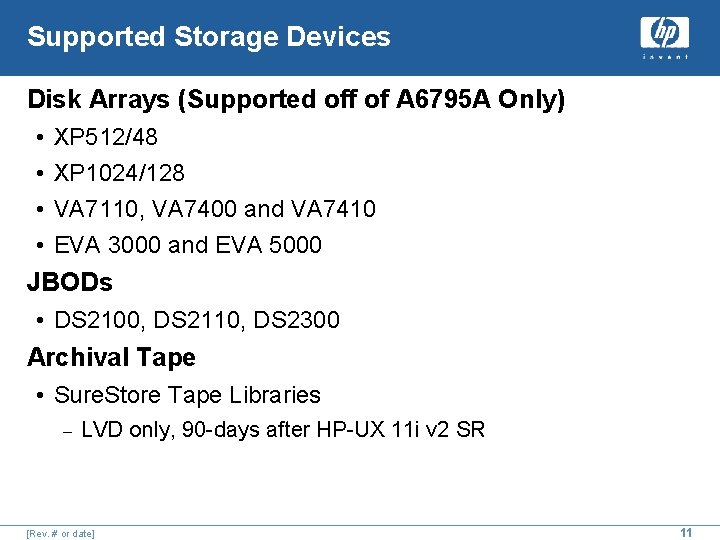Click the slide number 11

click(686, 532)
